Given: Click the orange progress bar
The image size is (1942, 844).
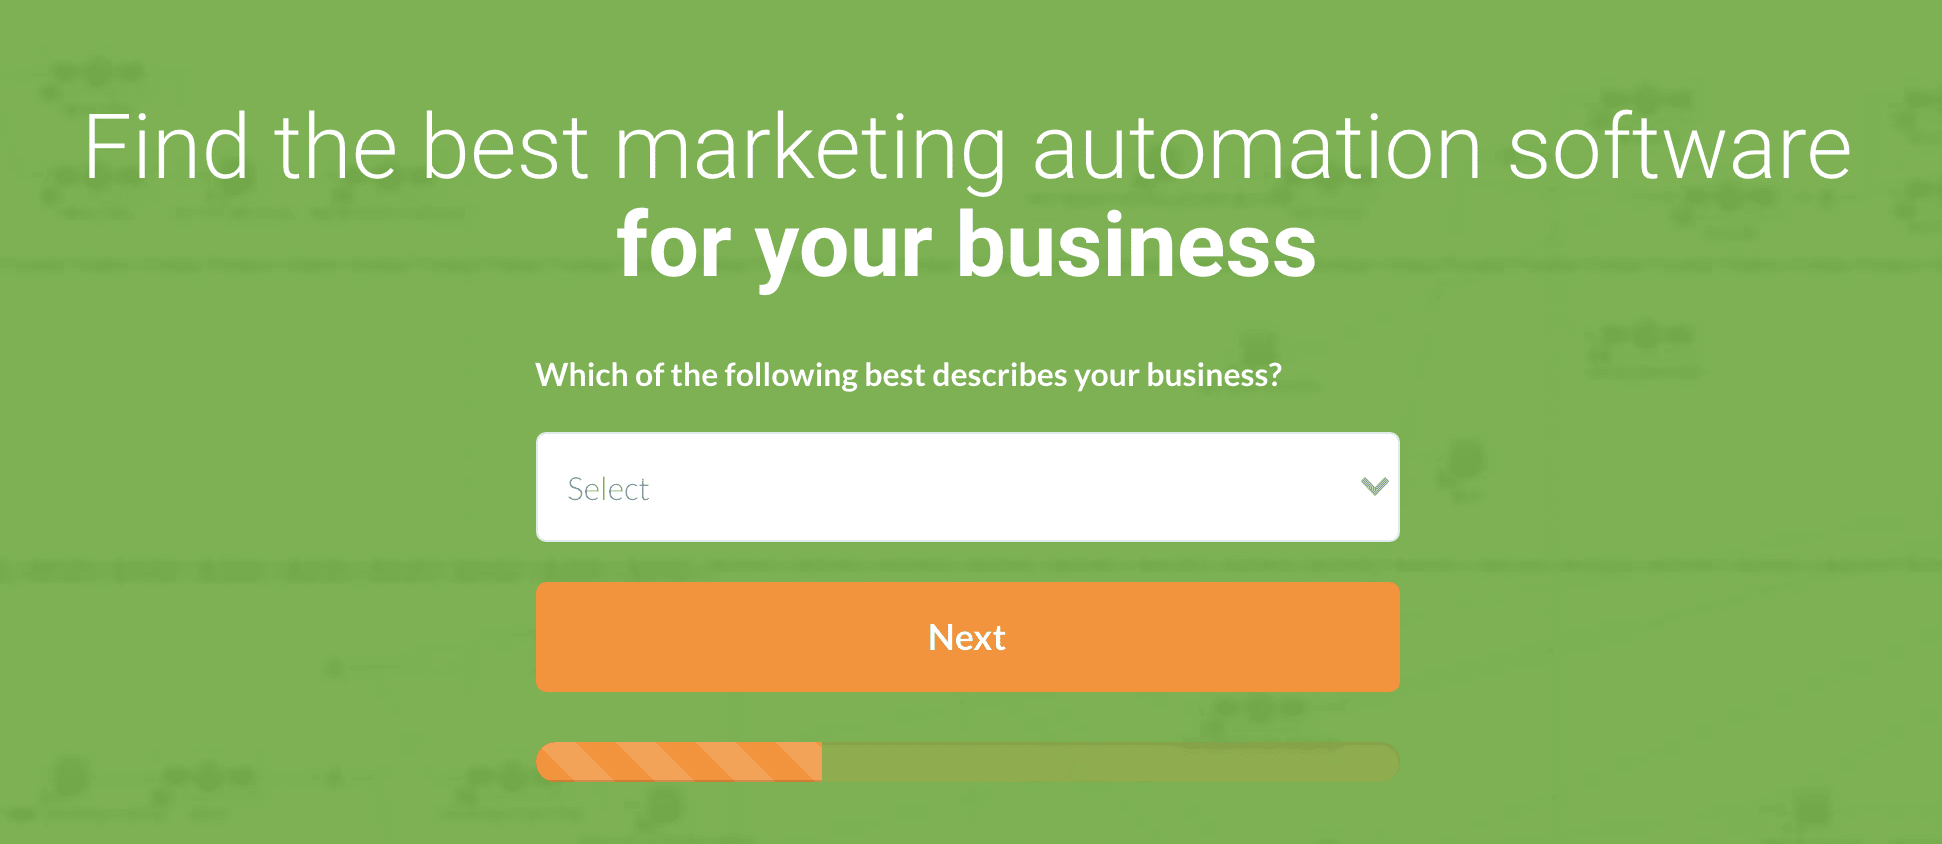Looking at the screenshot, I should coord(967,762).
